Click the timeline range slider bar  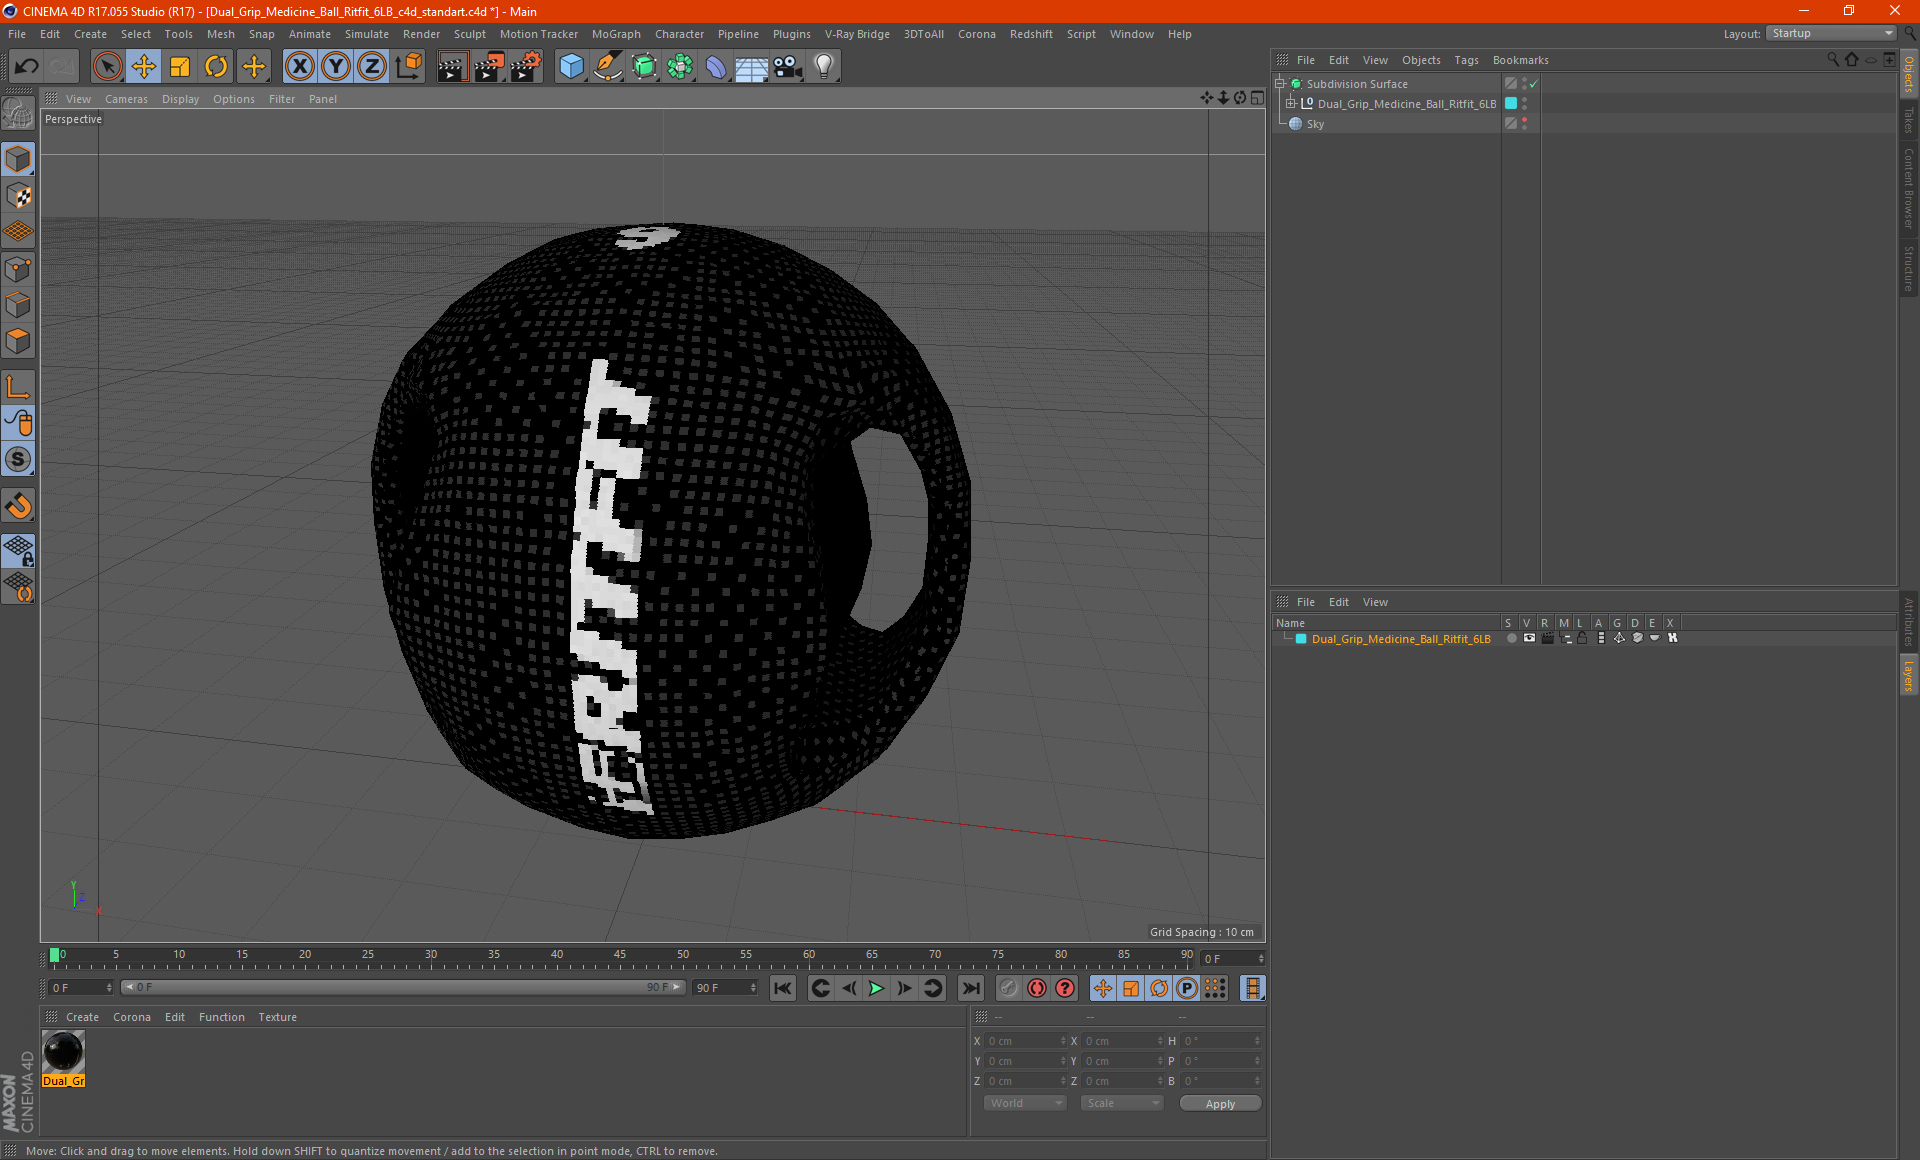pyautogui.click(x=403, y=987)
